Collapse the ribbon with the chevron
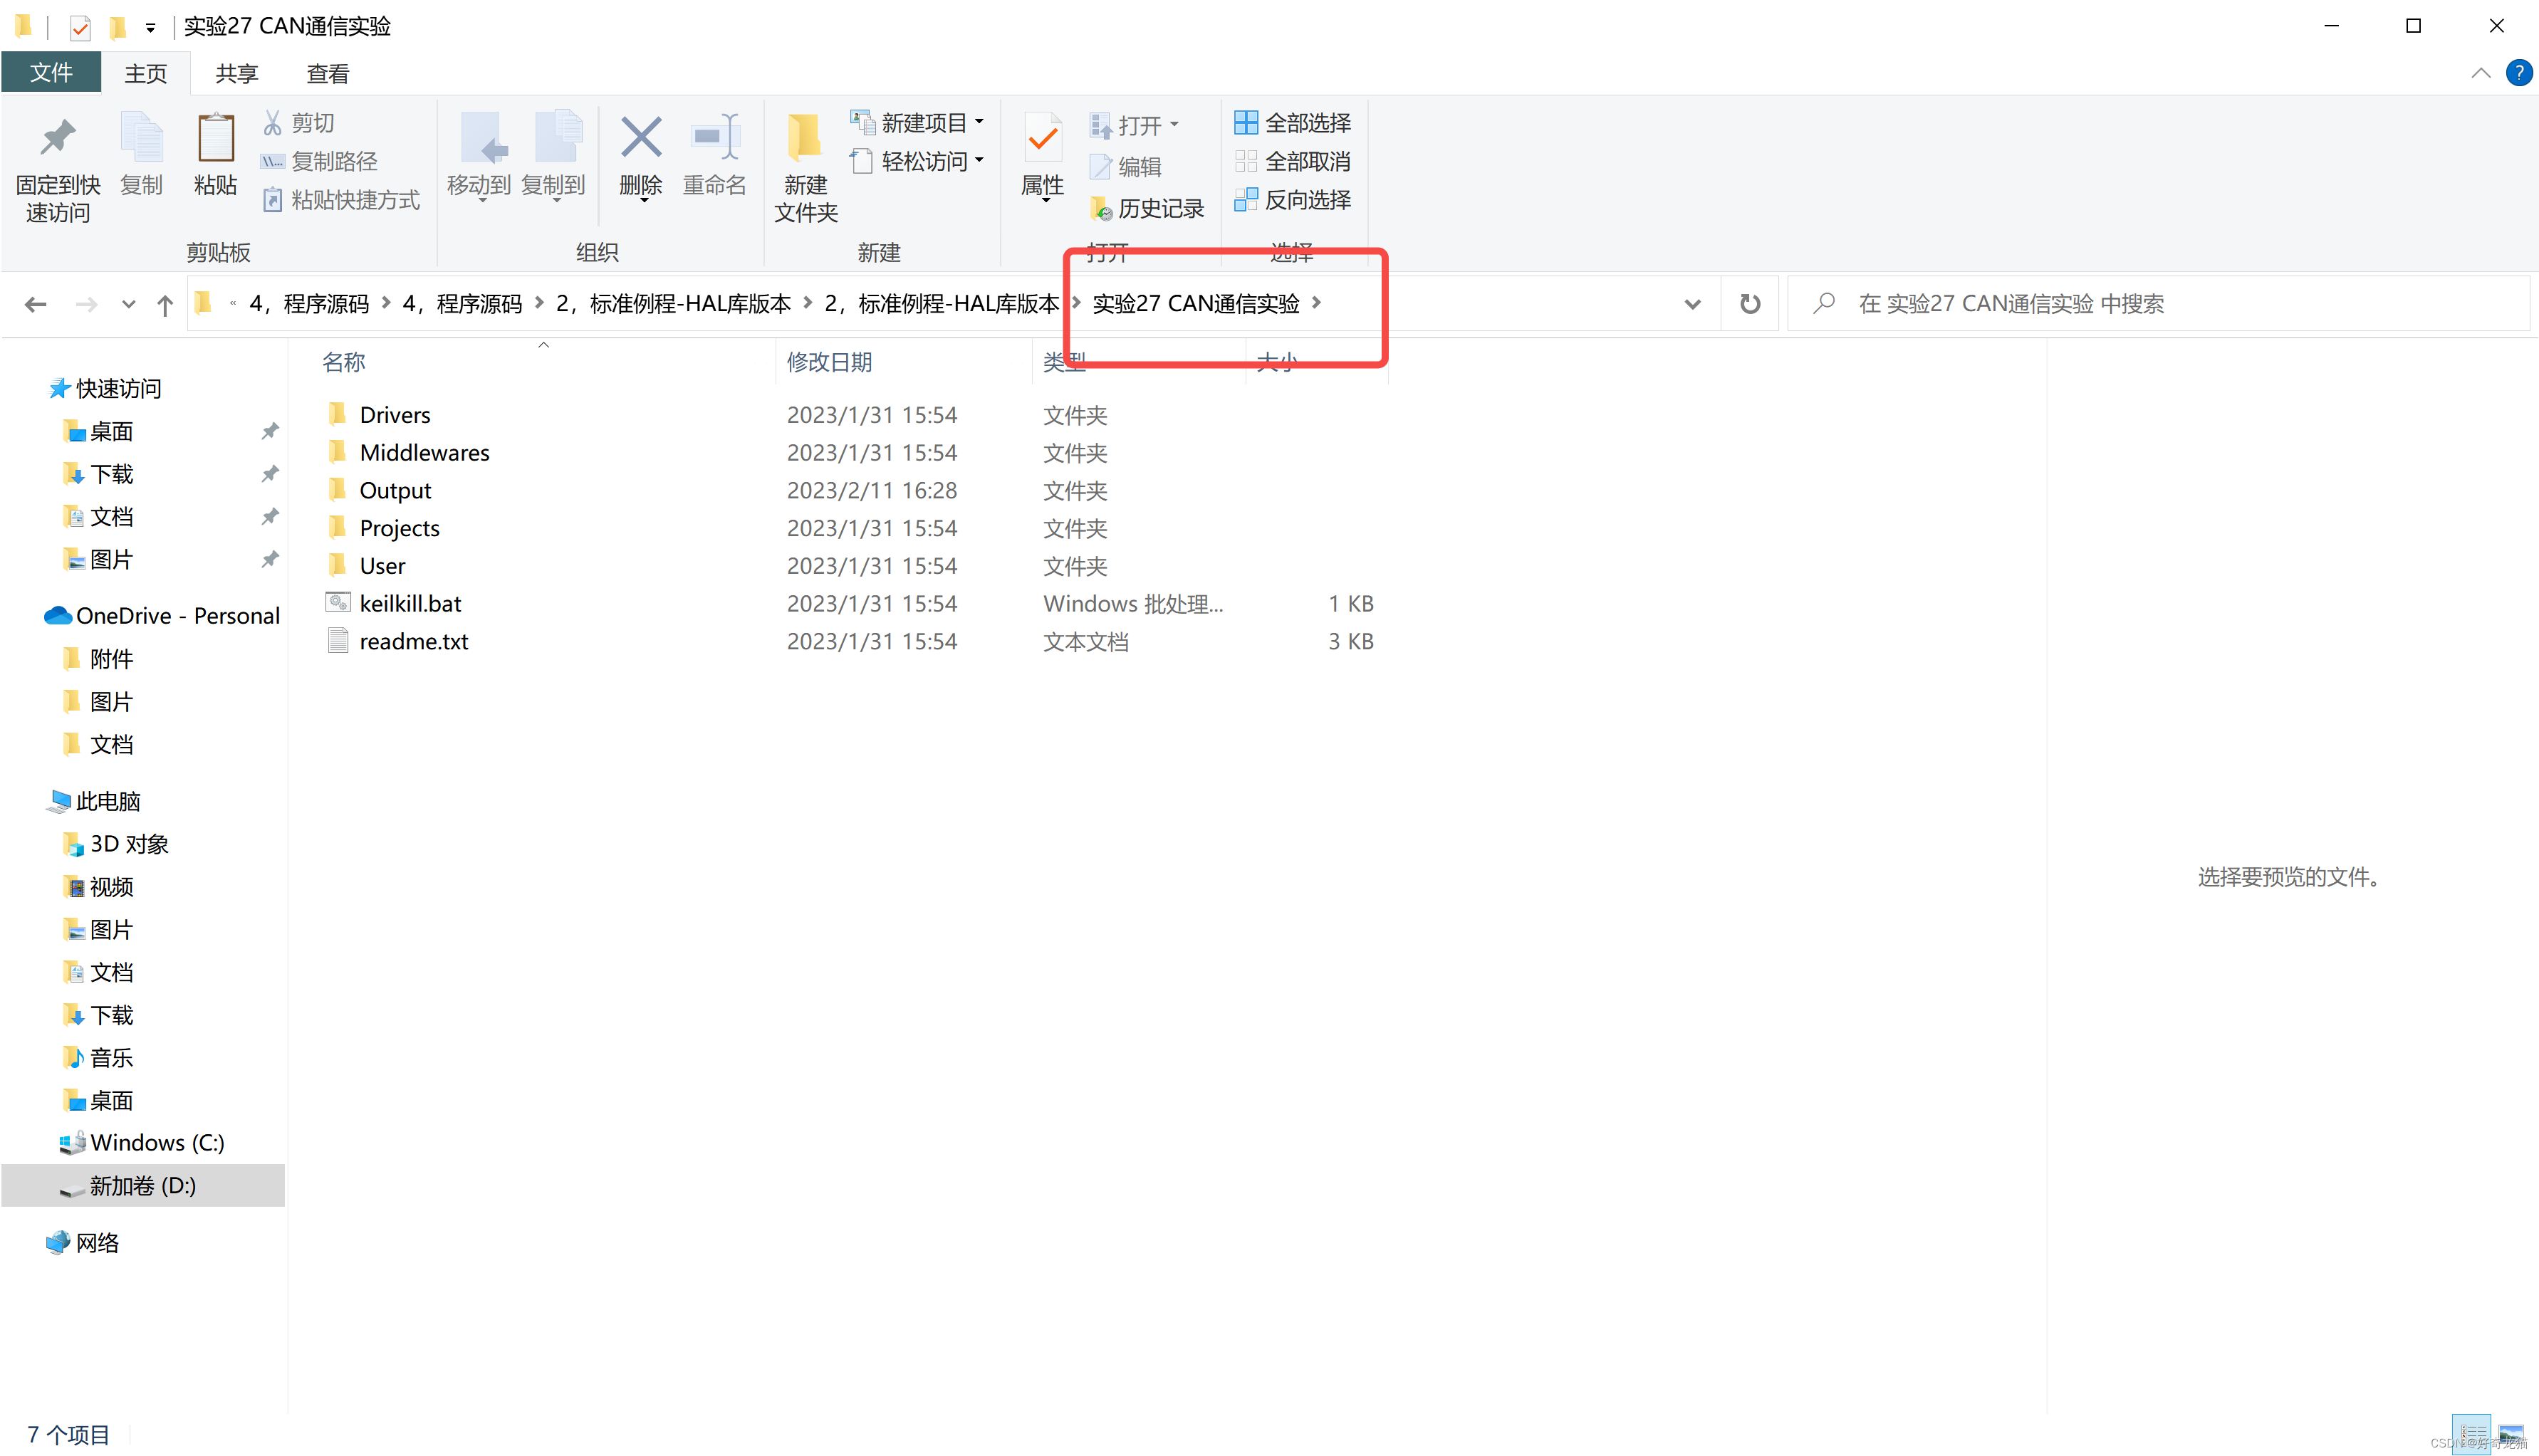2539x1456 pixels. 2480,72
